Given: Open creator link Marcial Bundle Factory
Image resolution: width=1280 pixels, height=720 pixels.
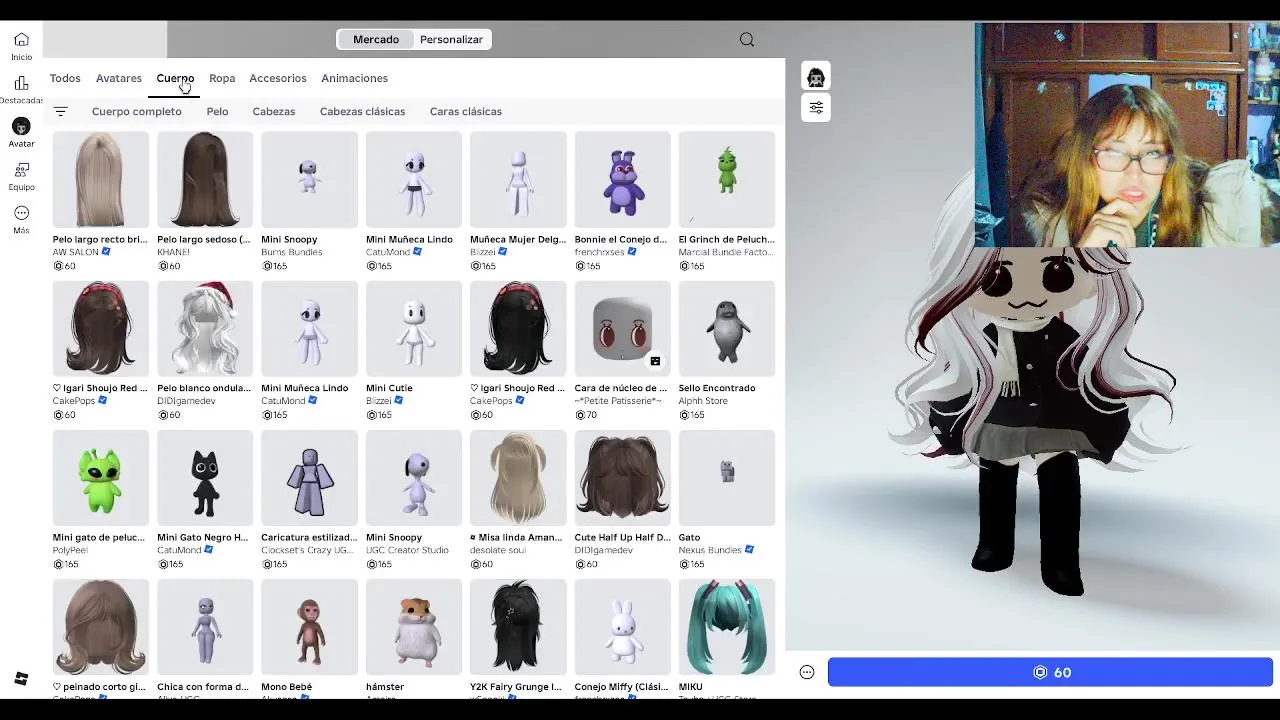Looking at the screenshot, I should (725, 252).
